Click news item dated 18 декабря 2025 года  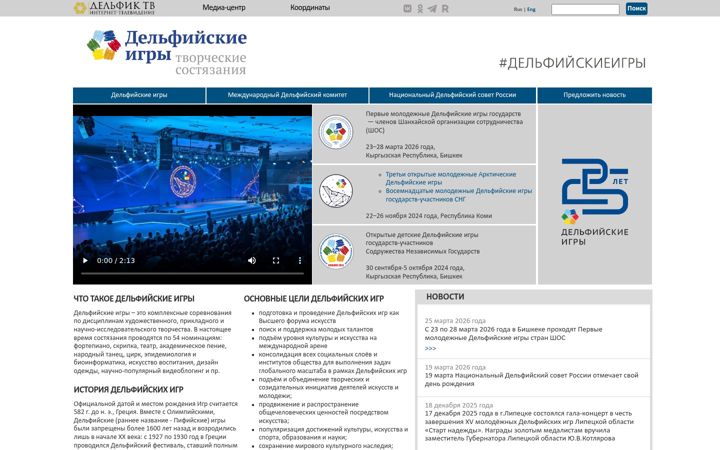[529, 426]
